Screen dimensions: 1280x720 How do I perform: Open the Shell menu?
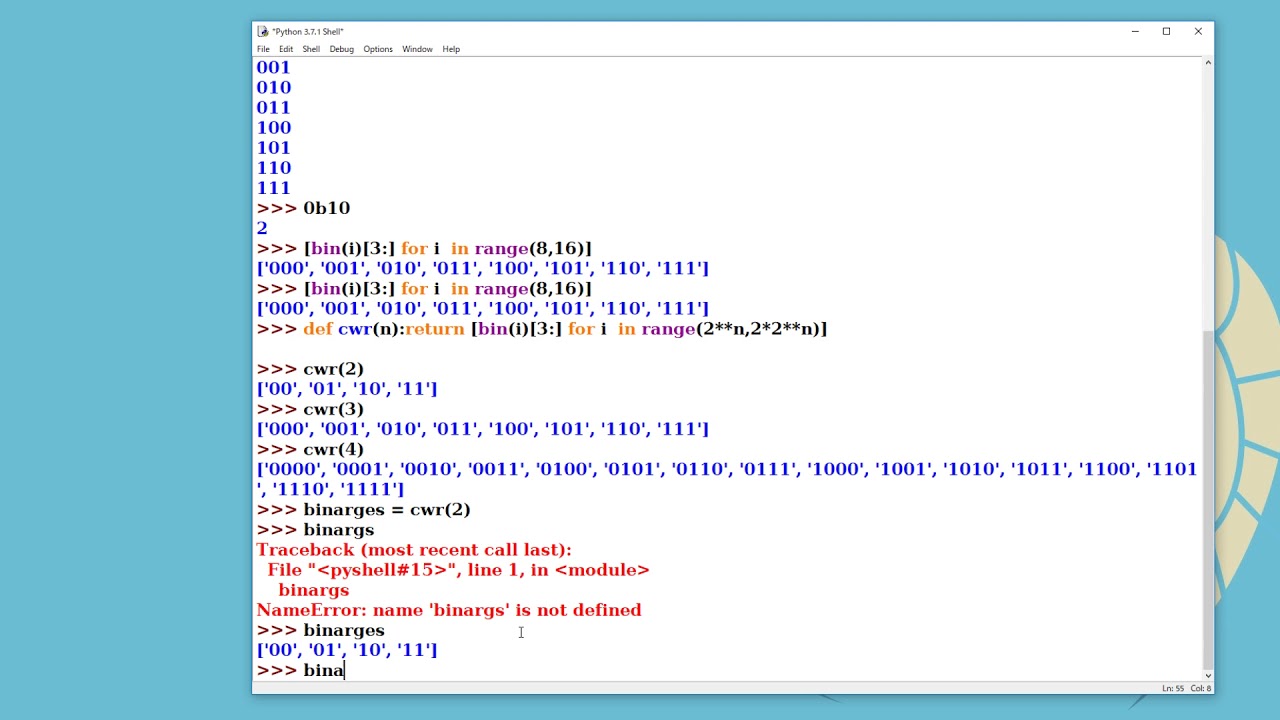[311, 49]
